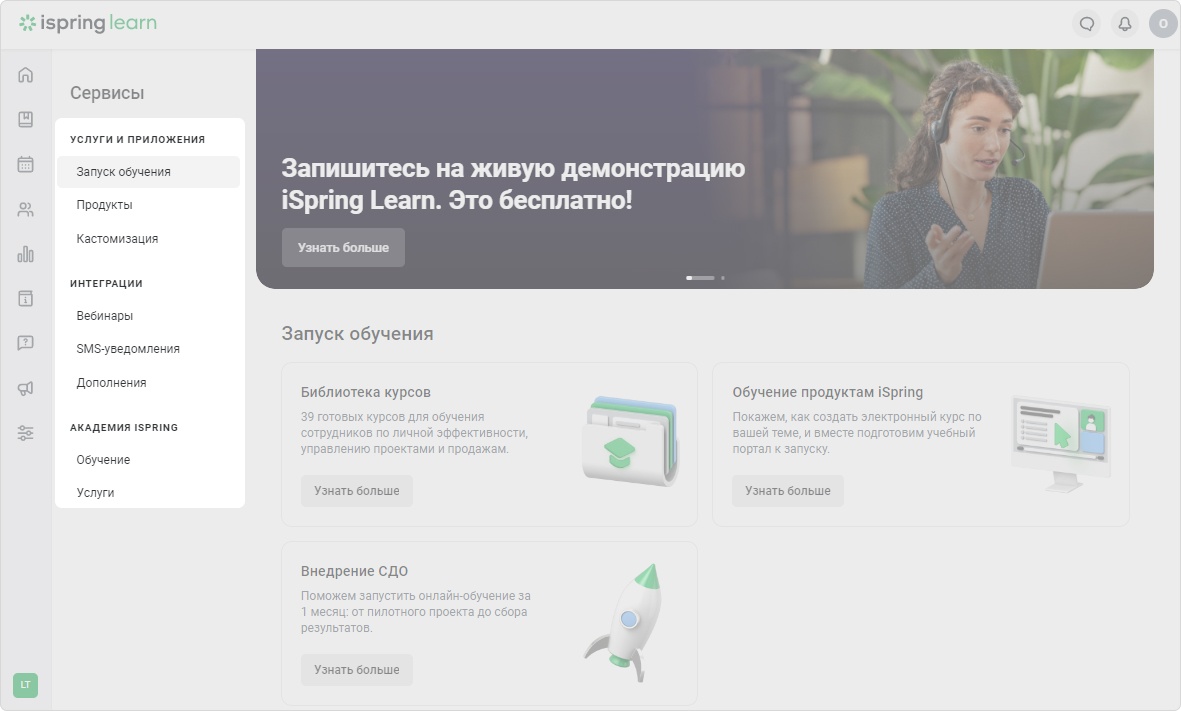This screenshot has height=711, width=1181.
Task: Open the settings sliders icon in sidebar
Action: (26, 433)
